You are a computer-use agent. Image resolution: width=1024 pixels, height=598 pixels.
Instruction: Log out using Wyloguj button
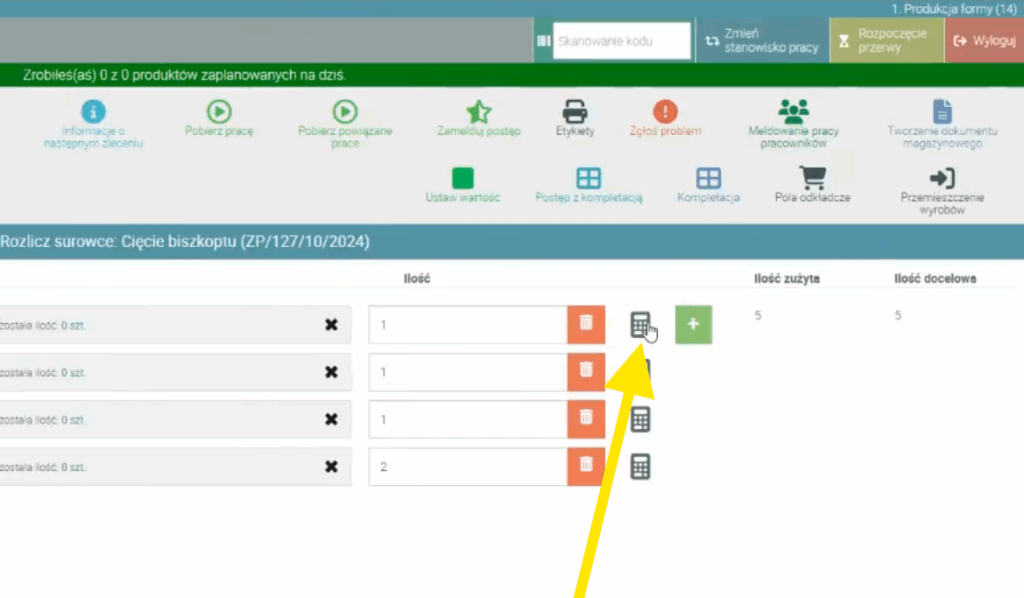click(984, 41)
